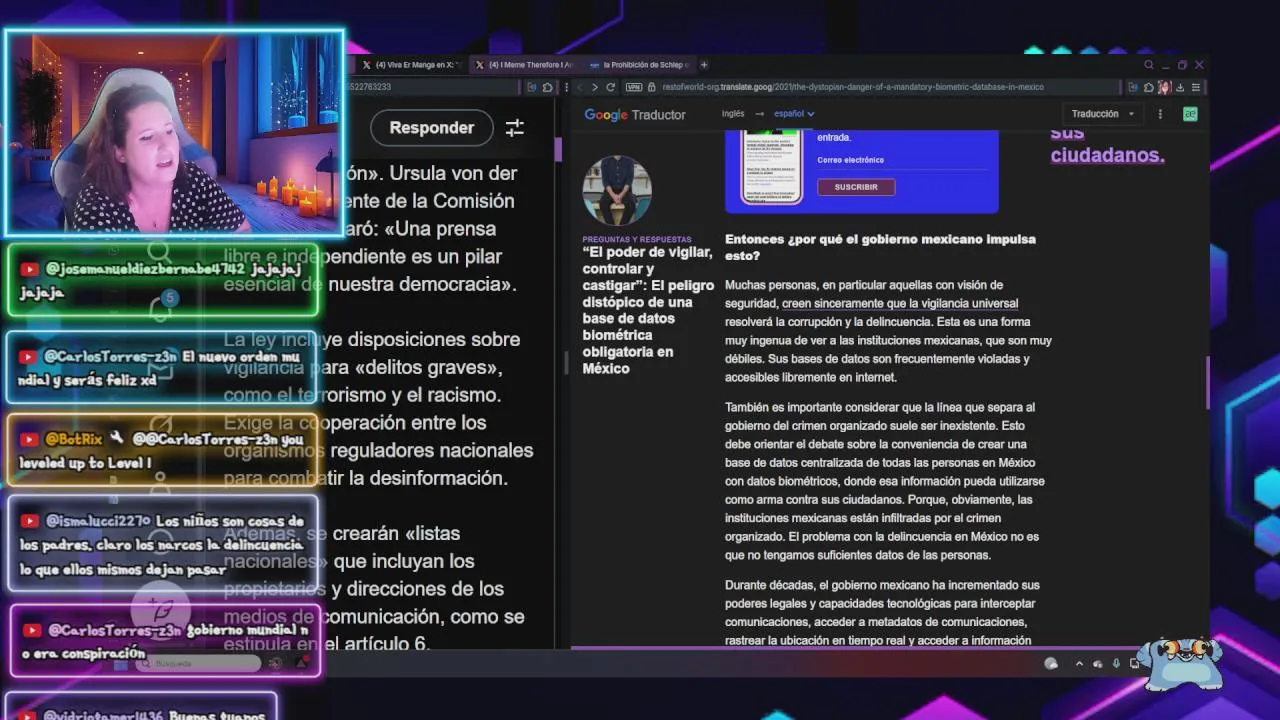The width and height of the screenshot is (1280, 720).
Task: Click the green 'ae' extension icon
Action: point(1190,114)
